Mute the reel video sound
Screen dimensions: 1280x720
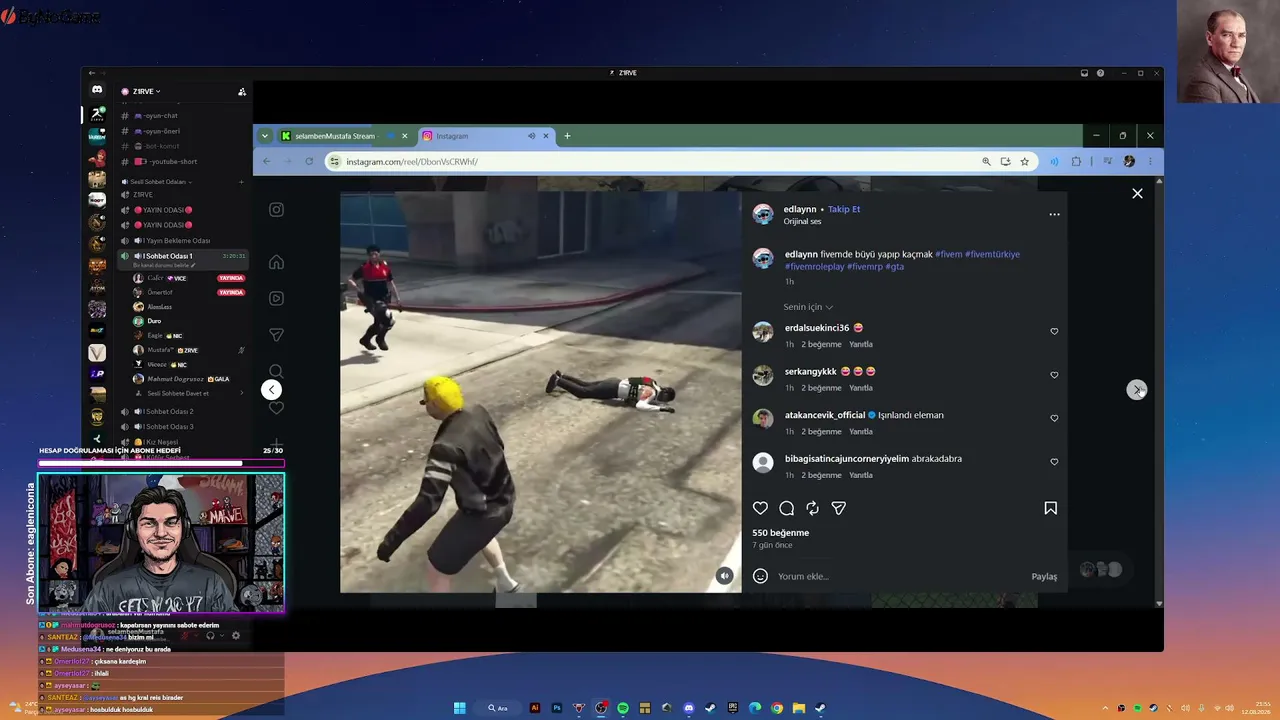(x=724, y=575)
